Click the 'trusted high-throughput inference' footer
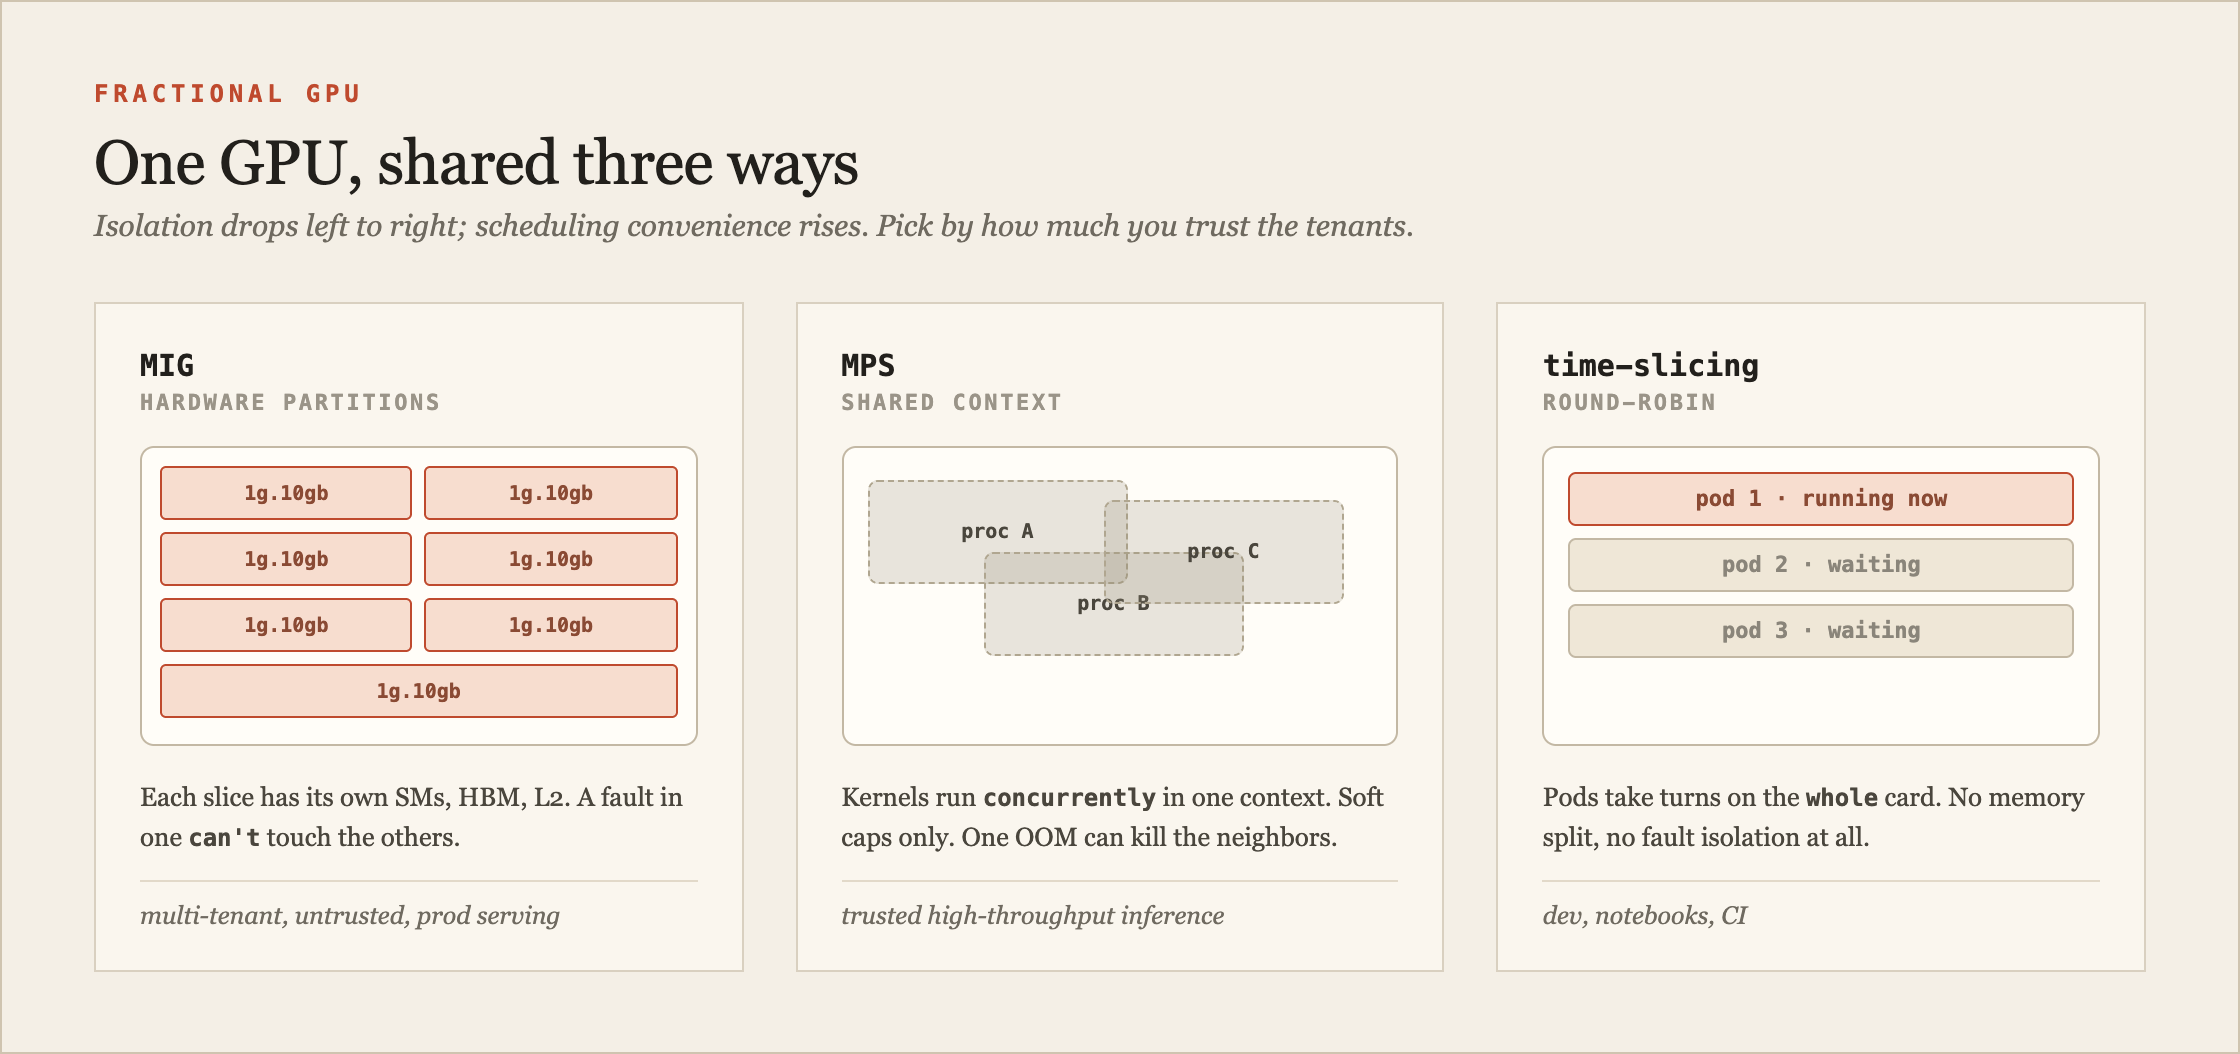 tap(1032, 915)
